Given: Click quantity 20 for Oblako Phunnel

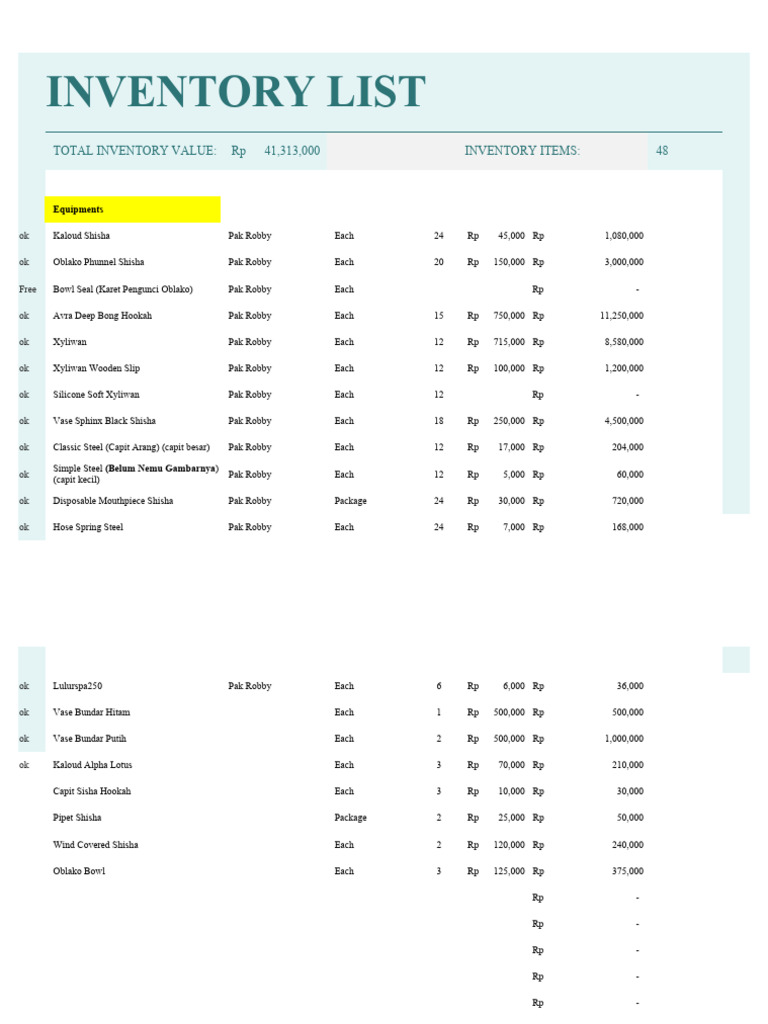Looking at the screenshot, I should point(439,262).
